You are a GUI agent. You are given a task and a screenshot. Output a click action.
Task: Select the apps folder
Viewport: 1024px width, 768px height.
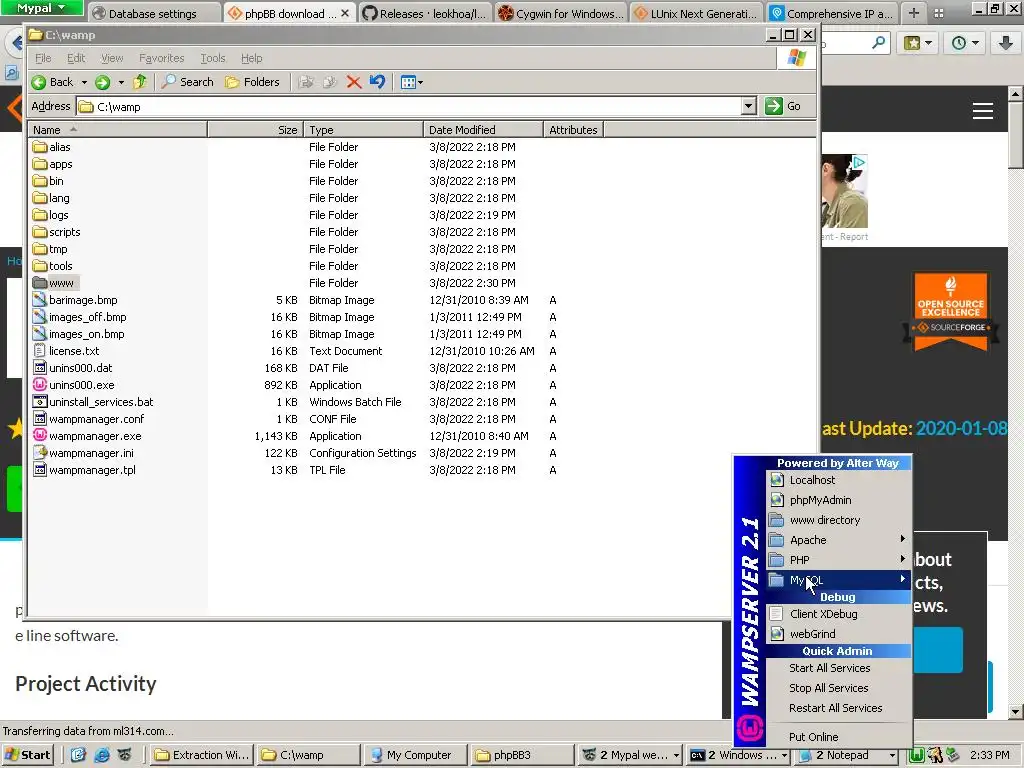point(53,164)
